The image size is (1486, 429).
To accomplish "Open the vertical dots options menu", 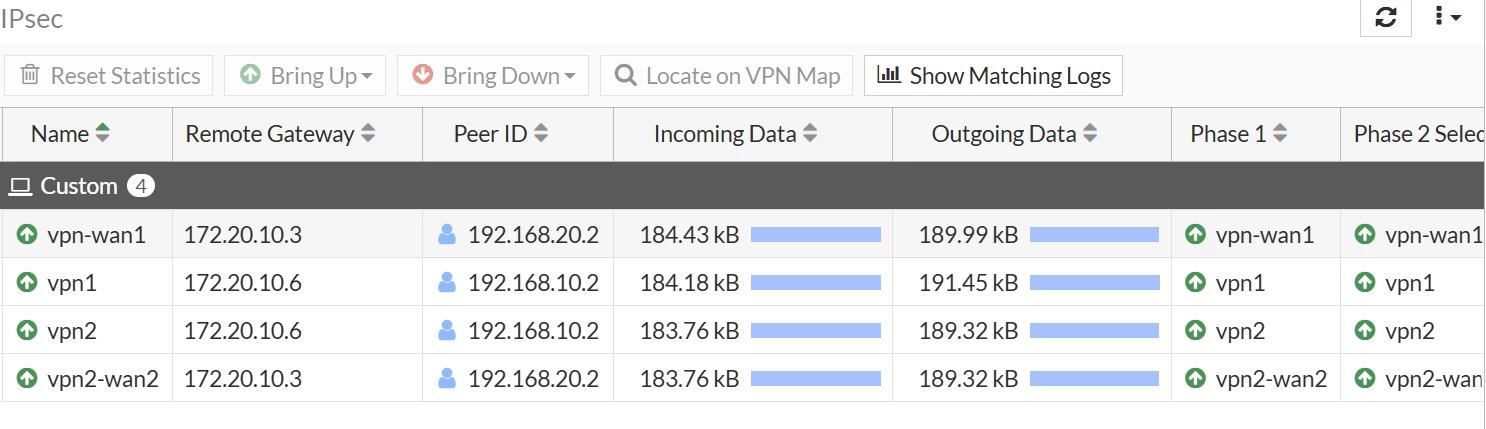I will tap(1447, 17).
